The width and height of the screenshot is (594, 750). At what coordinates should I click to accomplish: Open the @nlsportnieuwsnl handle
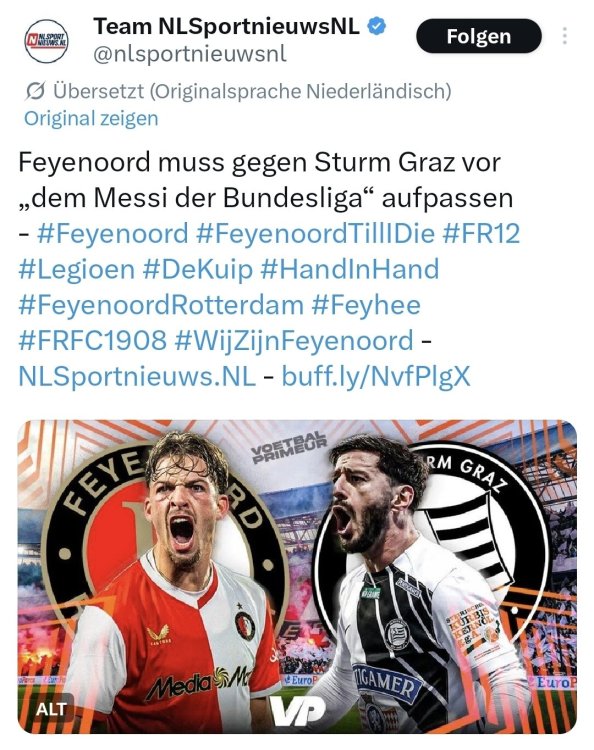point(190,54)
